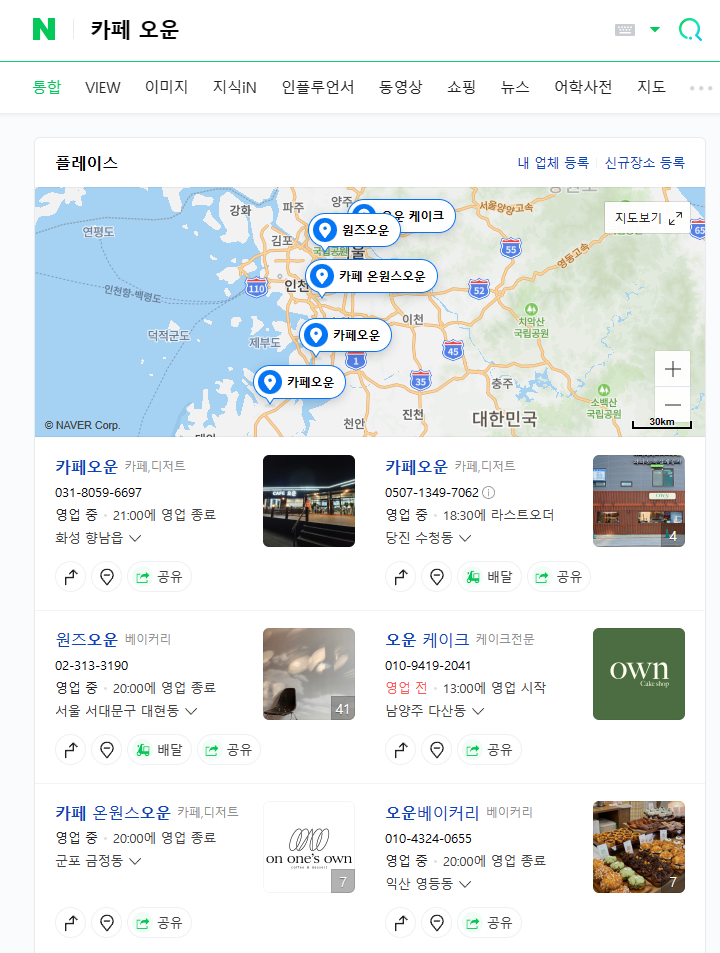Click the 신규장소 등록 link

click(645, 163)
